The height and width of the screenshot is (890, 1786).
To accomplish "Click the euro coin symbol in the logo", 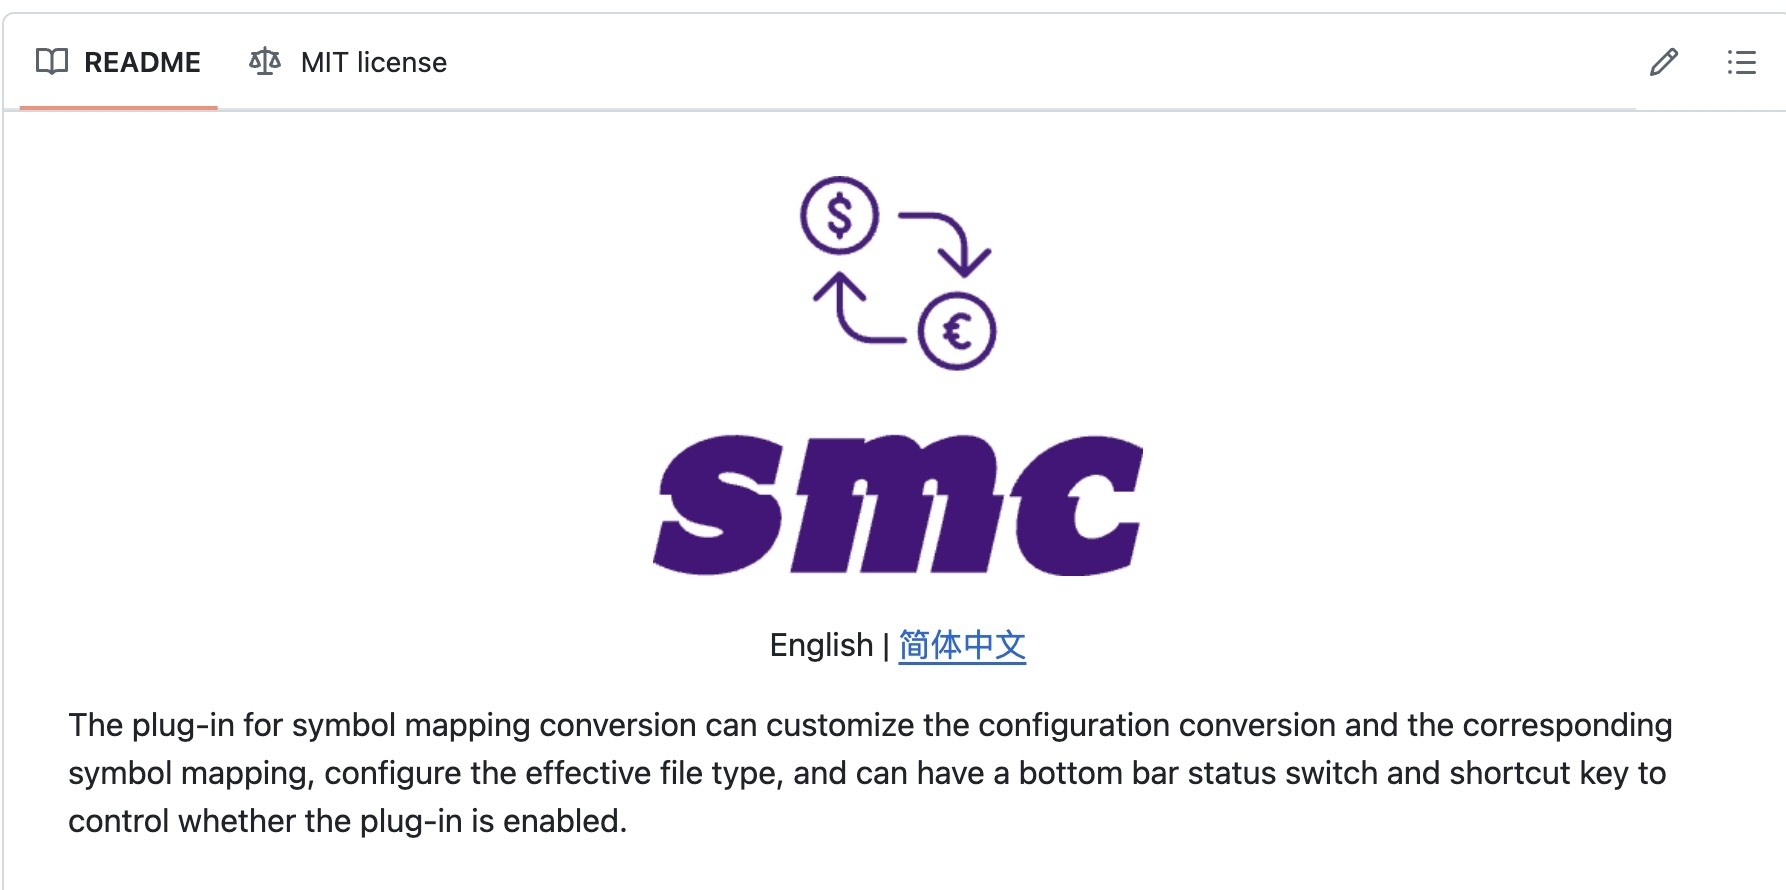I will tap(957, 331).
